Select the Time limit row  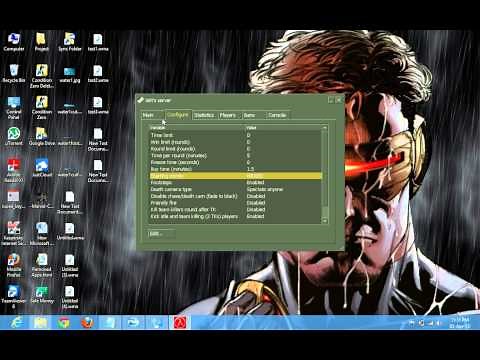click(x=235, y=135)
